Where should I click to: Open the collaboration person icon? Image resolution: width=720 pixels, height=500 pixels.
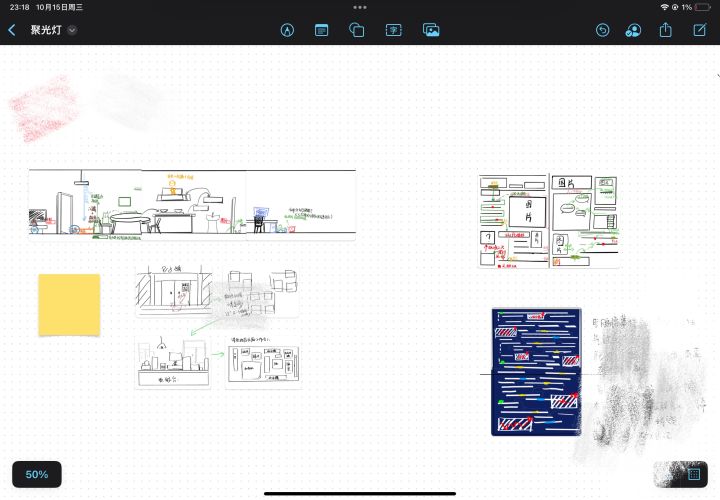(633, 30)
